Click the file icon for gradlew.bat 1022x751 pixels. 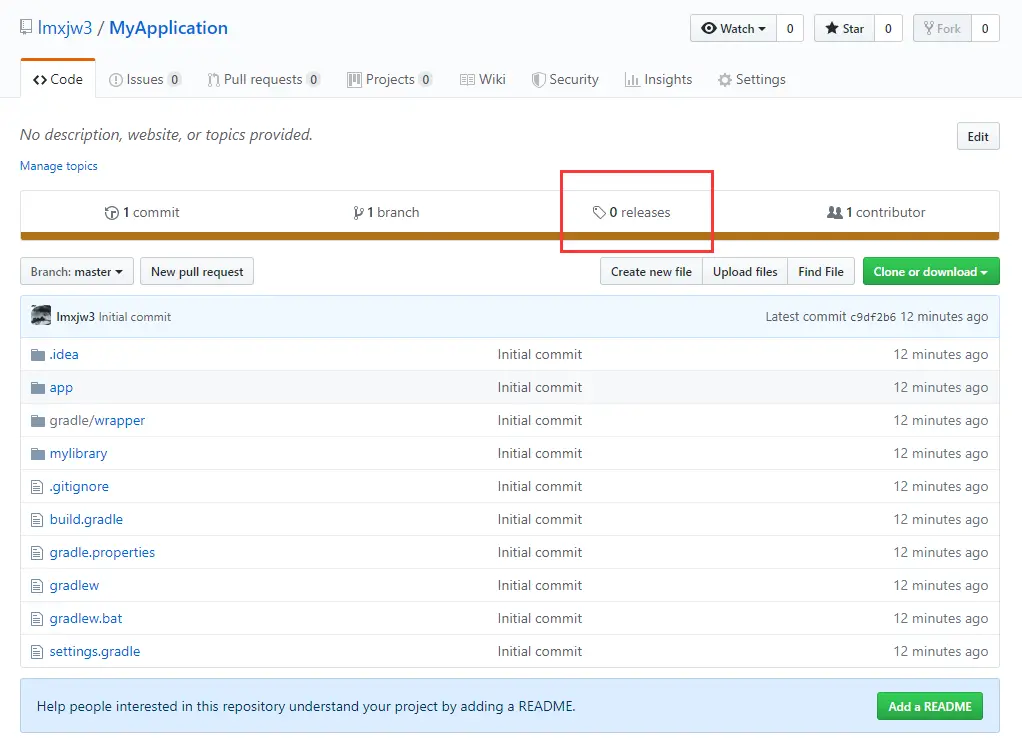pyautogui.click(x=37, y=619)
